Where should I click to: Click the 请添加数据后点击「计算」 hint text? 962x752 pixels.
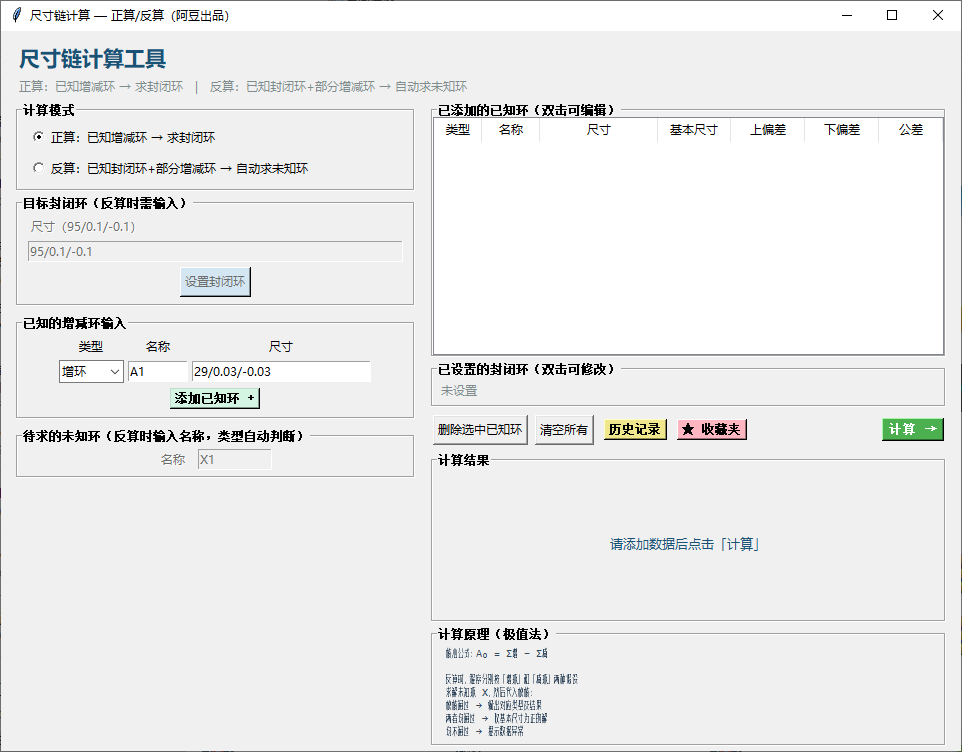click(685, 544)
